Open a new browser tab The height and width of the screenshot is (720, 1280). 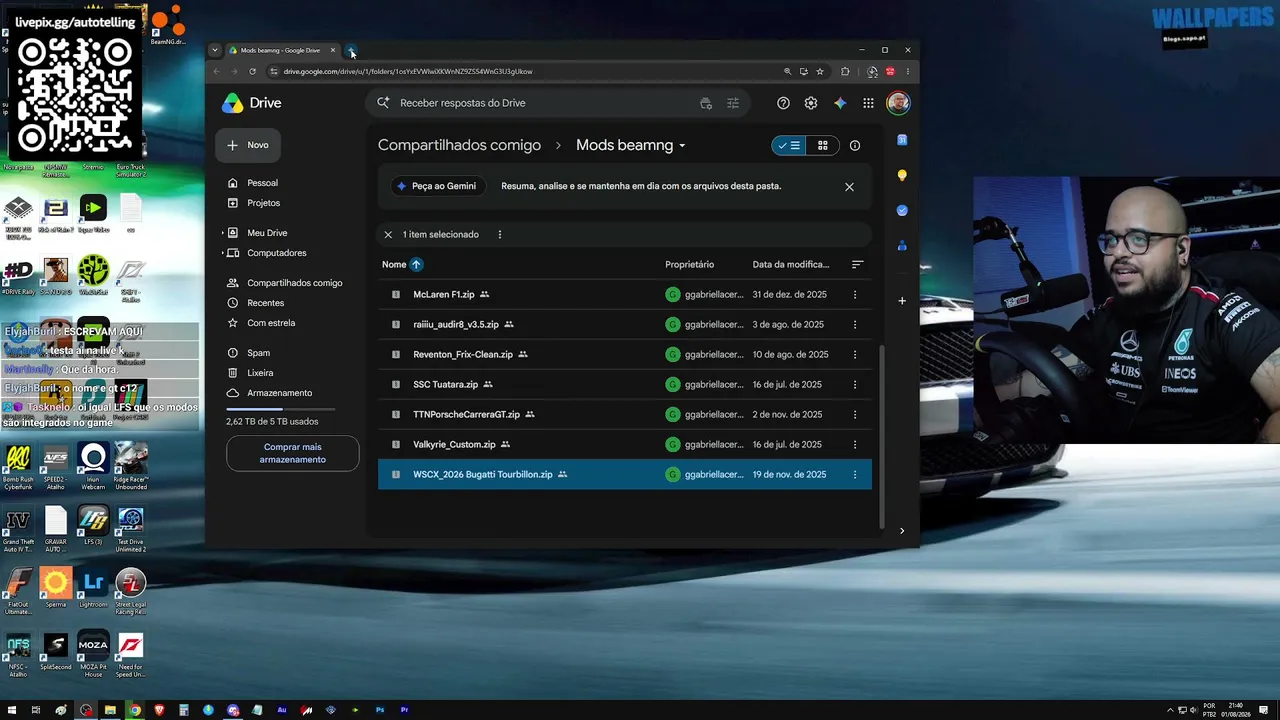point(352,50)
